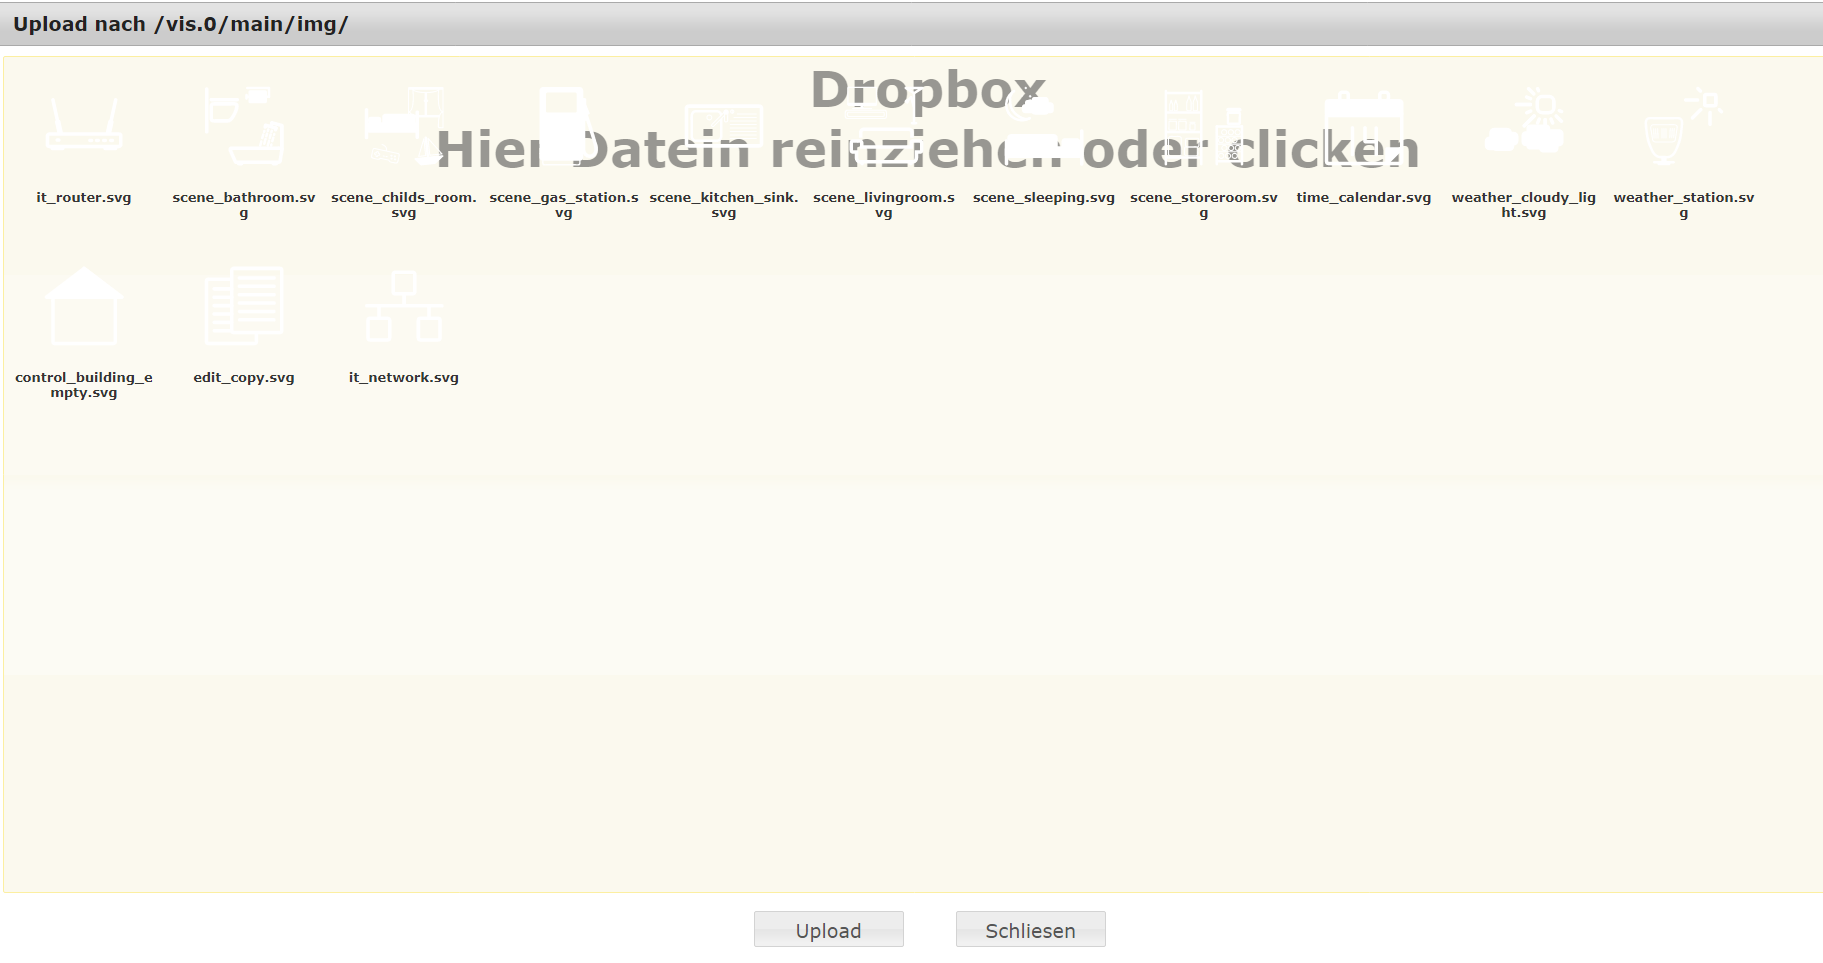Click the scene_sleeping.svg icon
The image size is (1823, 963).
coord(1044,126)
